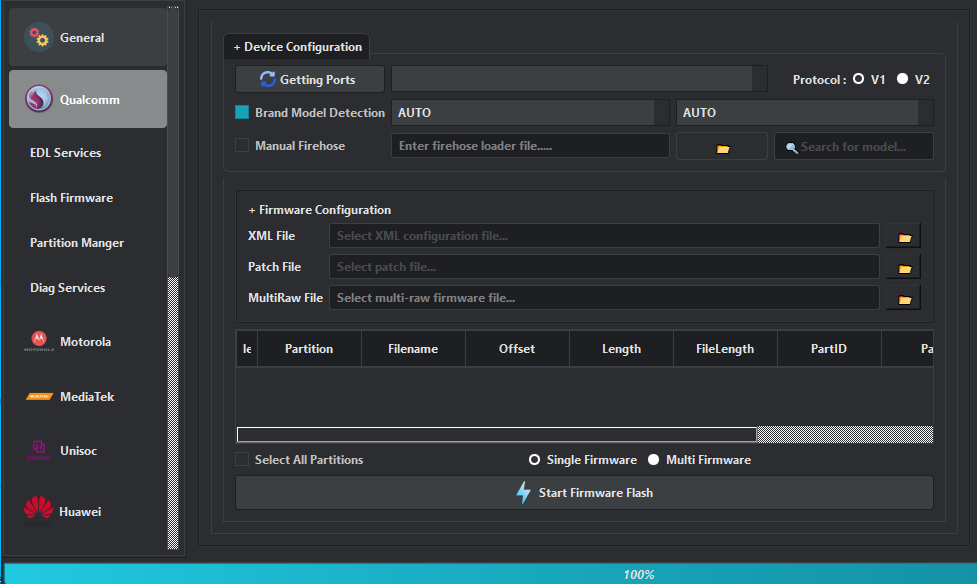Open EDL Services menu item
The width and height of the screenshot is (977, 584).
click(66, 153)
